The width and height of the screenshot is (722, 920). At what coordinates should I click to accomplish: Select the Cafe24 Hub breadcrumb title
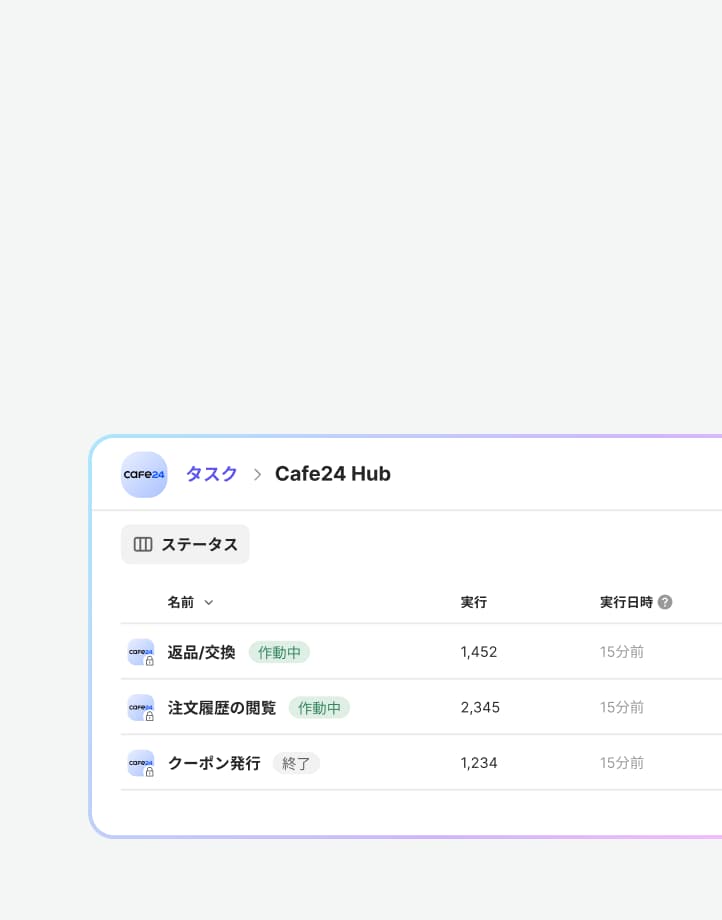tap(332, 474)
